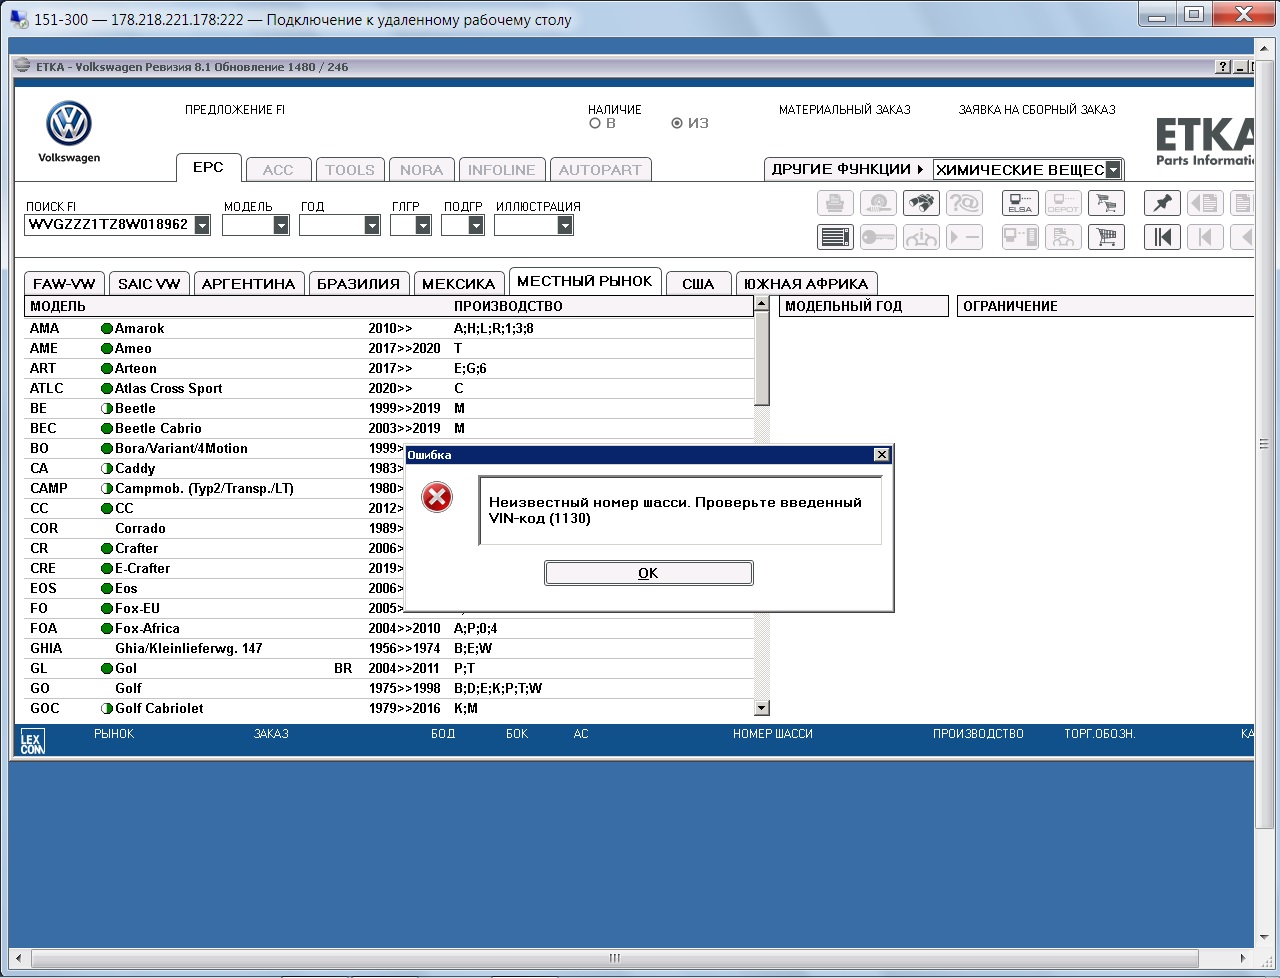Expand the МОДЕЛЬ dropdown
Viewport: 1280px width, 978px height.
(x=281, y=225)
